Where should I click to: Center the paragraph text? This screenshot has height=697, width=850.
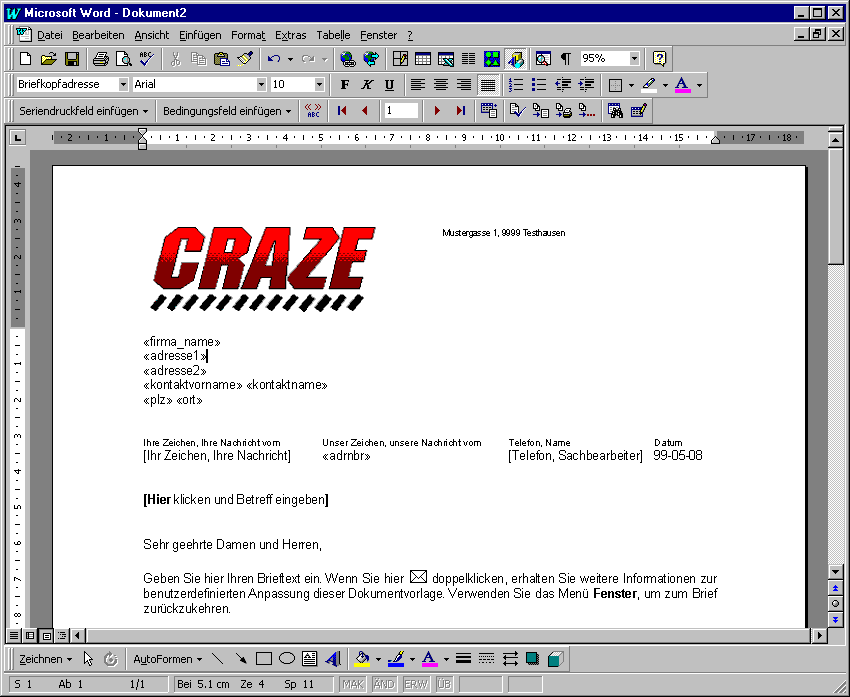[441, 85]
